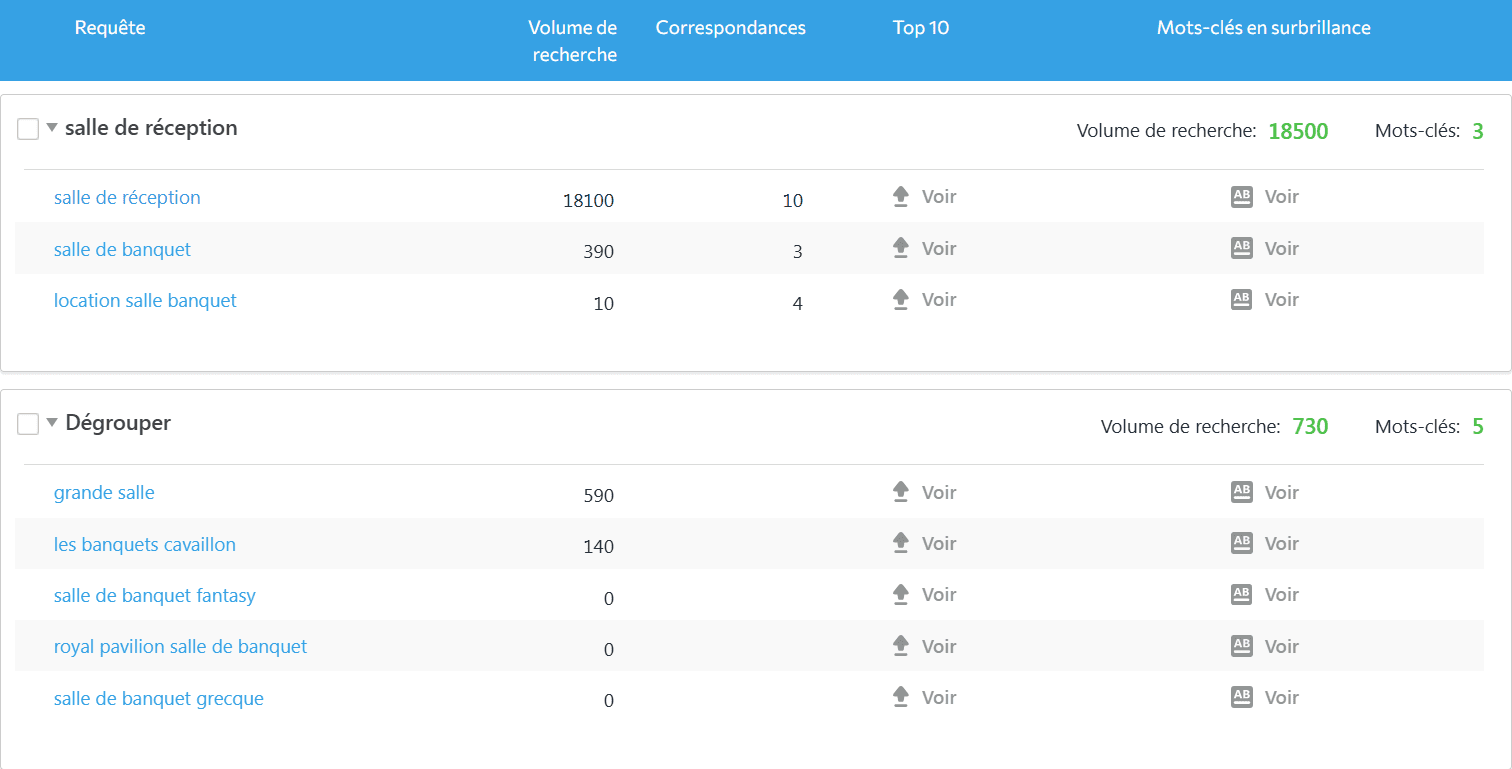The height and width of the screenshot is (769, 1512).
Task: Check the salle de réception group checkbox
Action: (28, 129)
